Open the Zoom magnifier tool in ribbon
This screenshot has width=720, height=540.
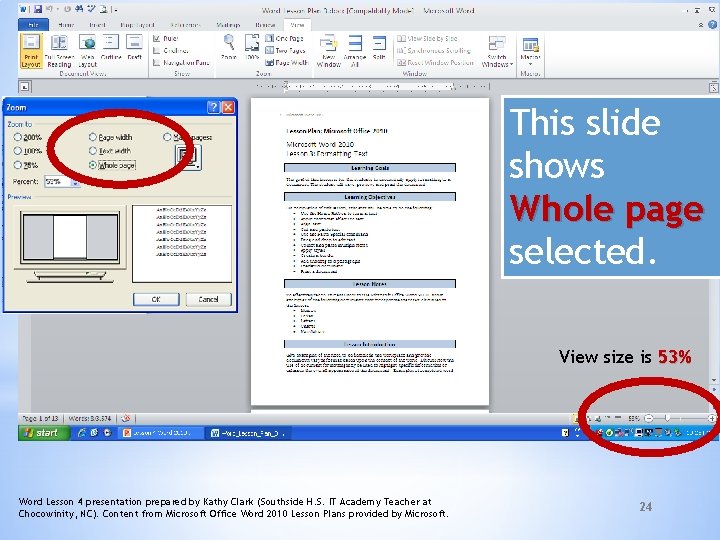click(x=229, y=48)
